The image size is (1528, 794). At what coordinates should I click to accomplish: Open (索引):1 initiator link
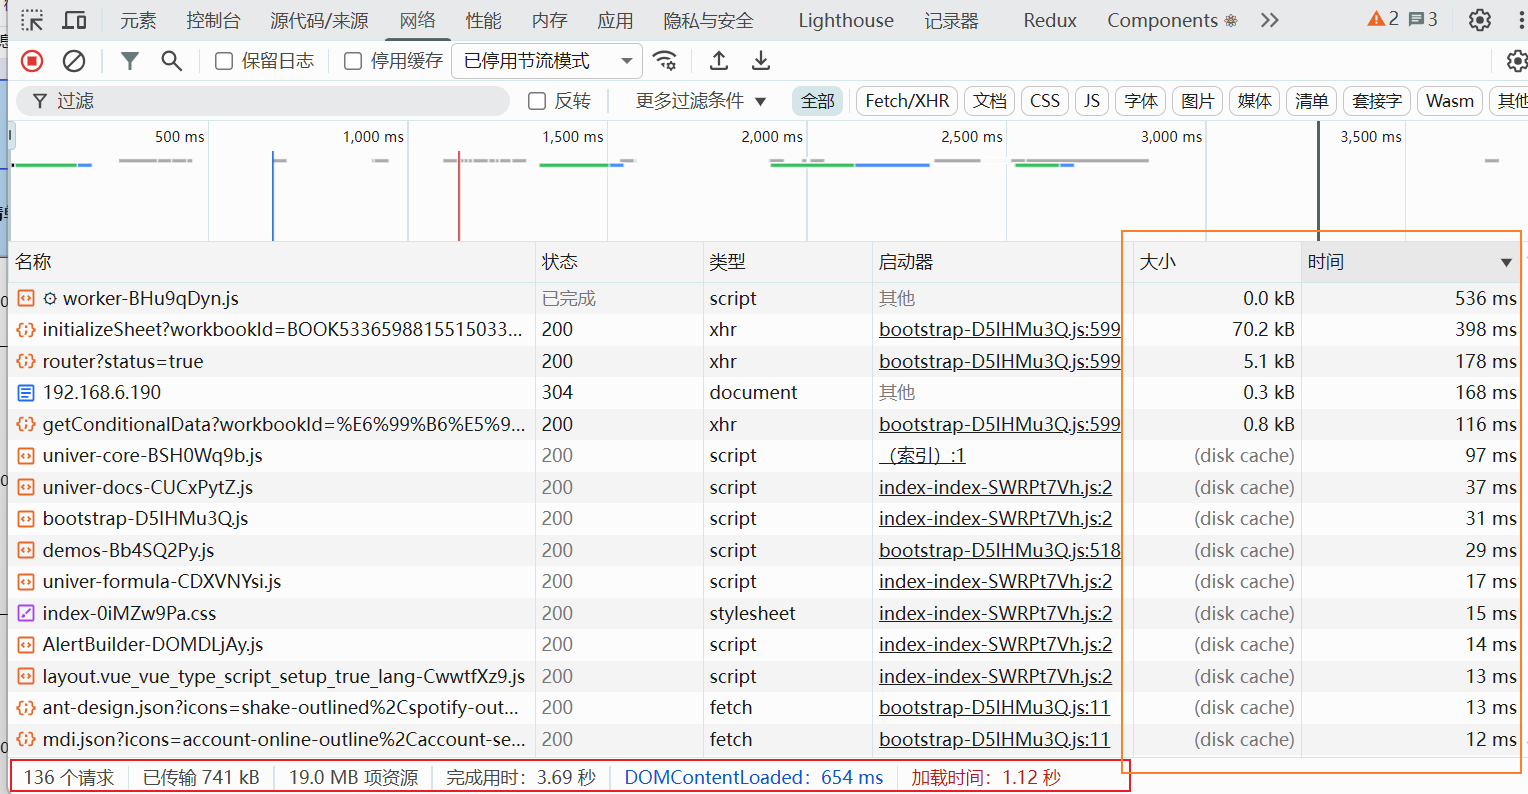click(922, 456)
